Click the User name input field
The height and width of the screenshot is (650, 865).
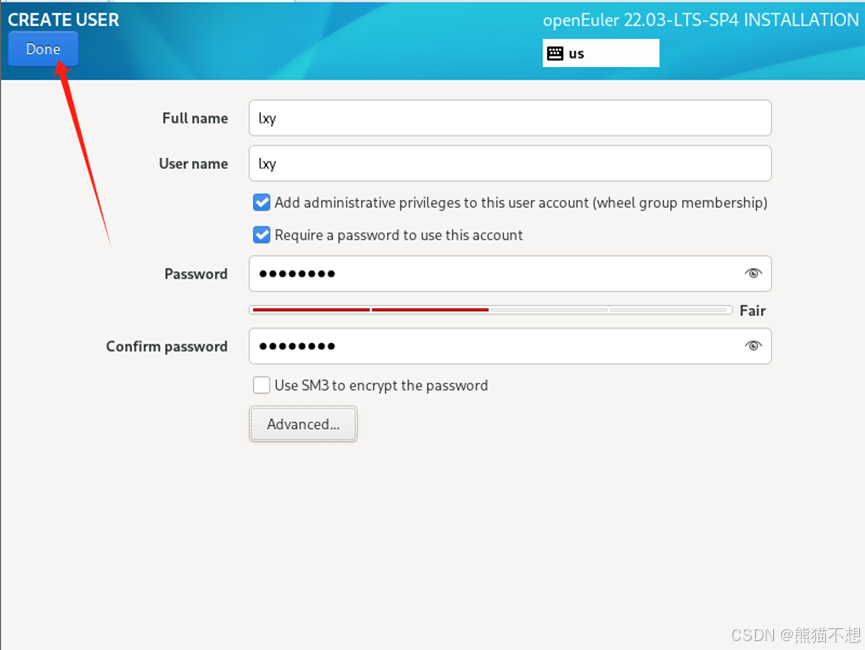coord(510,163)
